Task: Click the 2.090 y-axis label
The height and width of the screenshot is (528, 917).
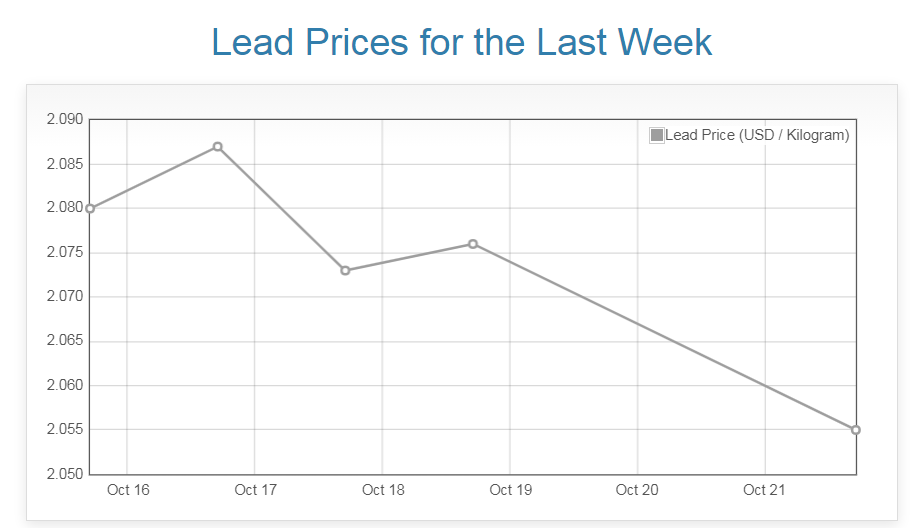Action: point(65,120)
